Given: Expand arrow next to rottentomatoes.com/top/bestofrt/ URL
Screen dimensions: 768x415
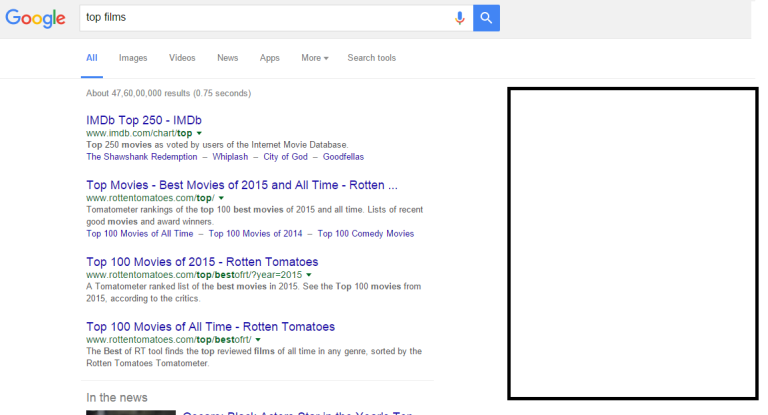Looking at the screenshot, I should coord(258,340).
